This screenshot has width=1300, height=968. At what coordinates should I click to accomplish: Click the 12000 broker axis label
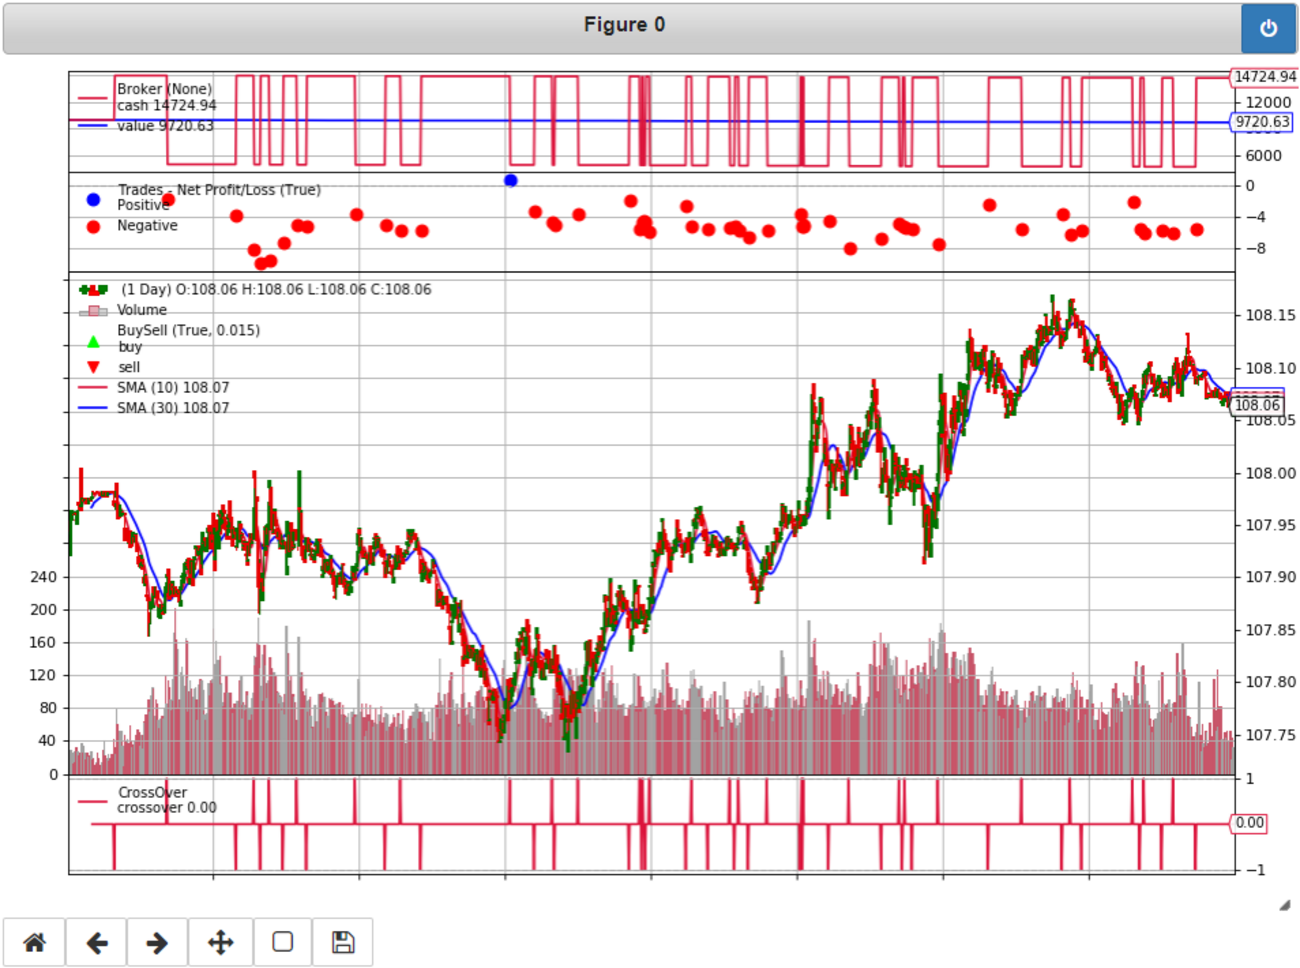1268,102
